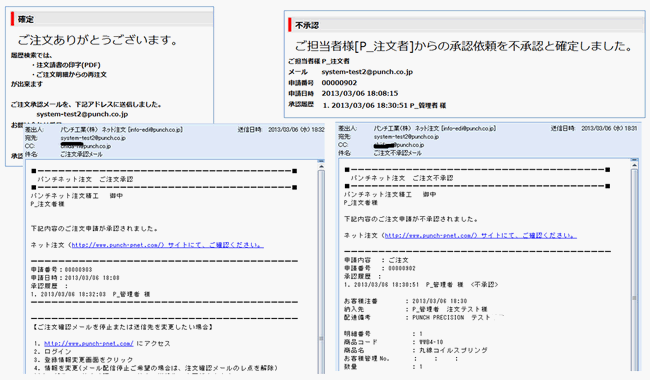650x380 pixels.
Task: Click 配達備考 PUNCH PRECISION line
Action: tap(417, 317)
